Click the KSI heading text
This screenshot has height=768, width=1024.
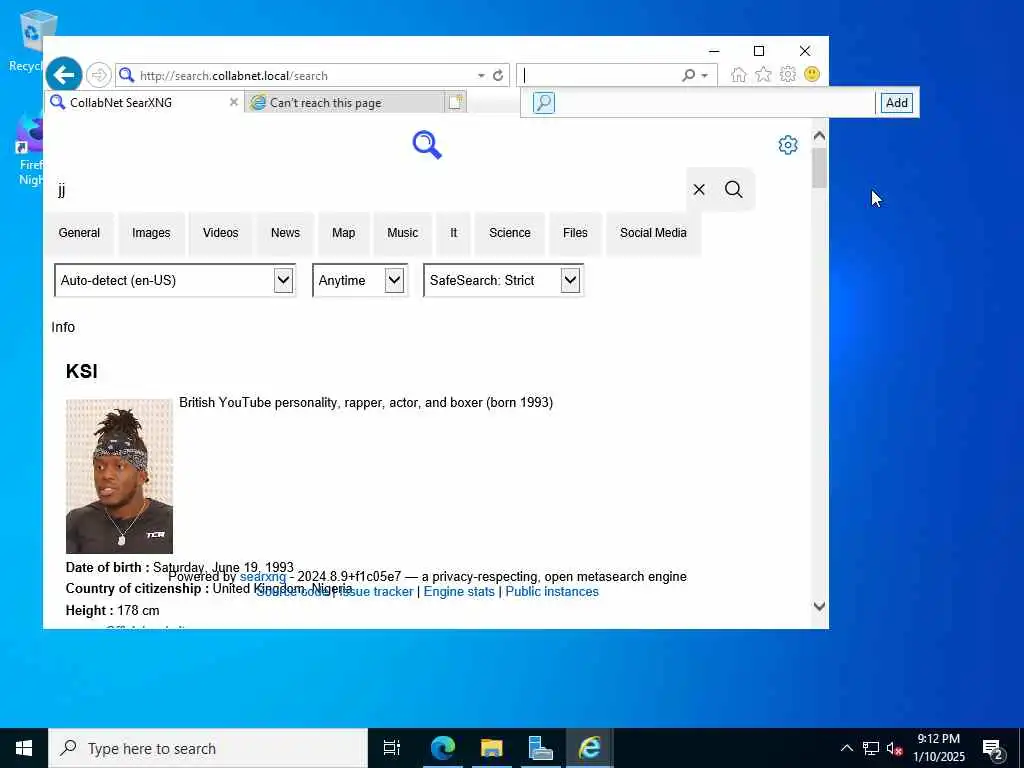(82, 372)
